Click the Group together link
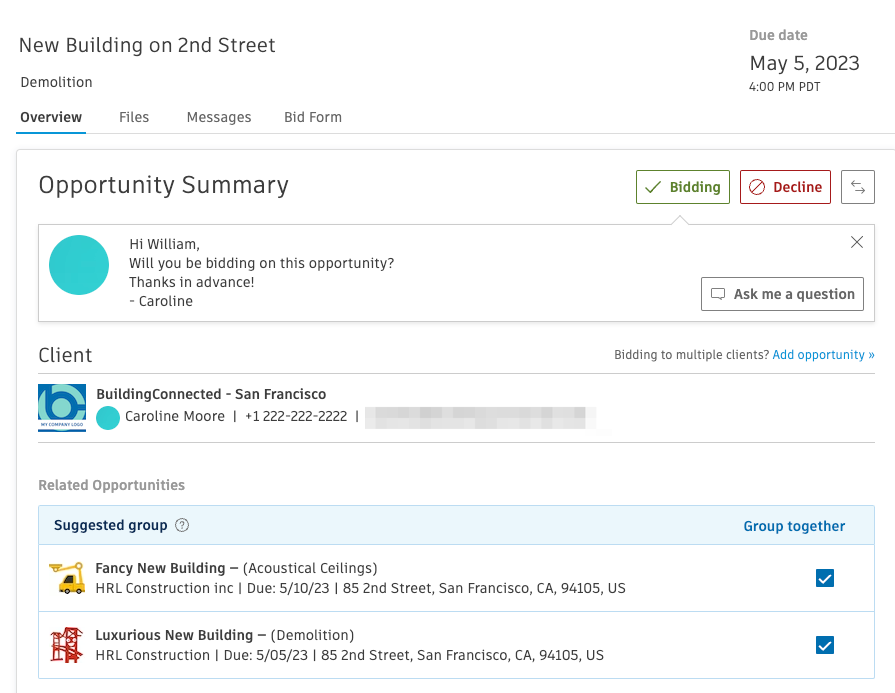The image size is (895, 693). tap(794, 525)
